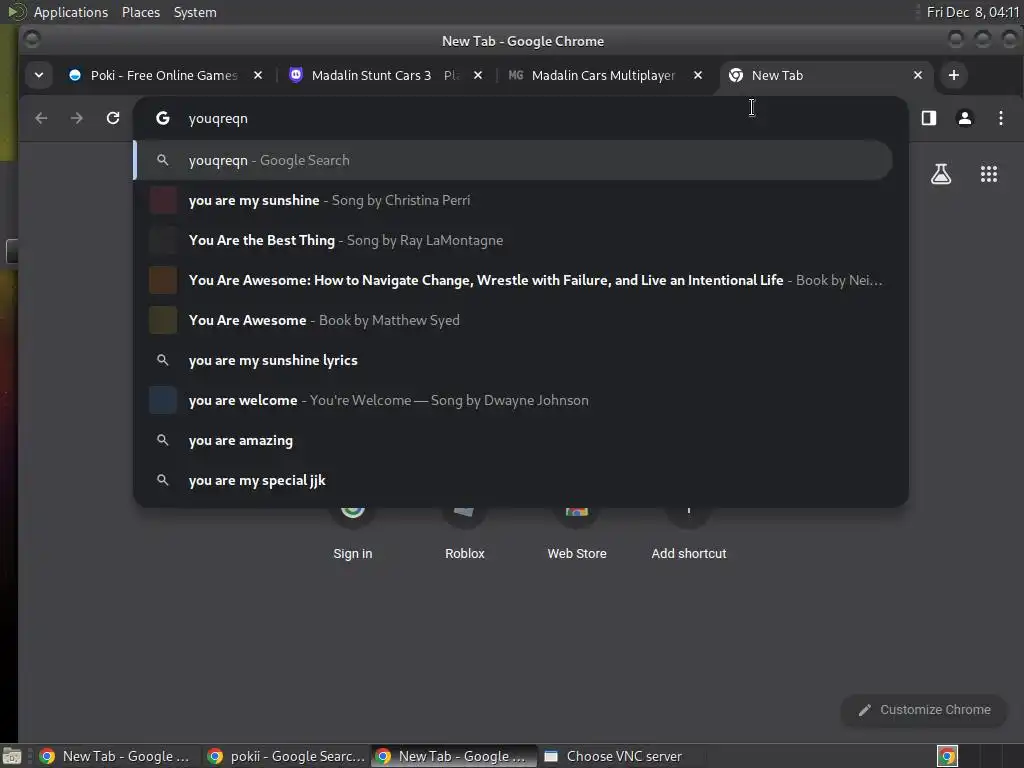
Task: Open the Chrome three-dot menu
Action: (1000, 118)
